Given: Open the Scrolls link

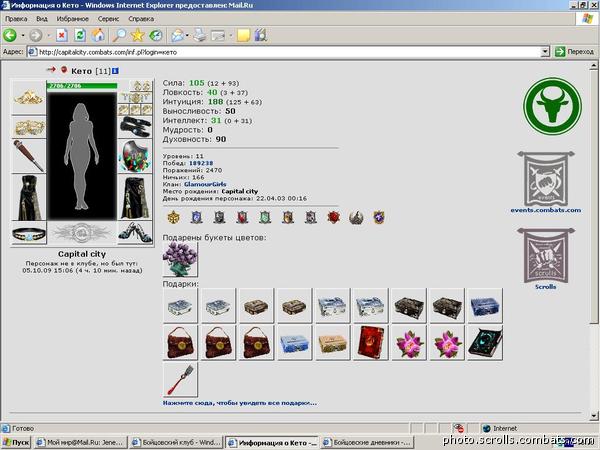Looking at the screenshot, I should [x=545, y=287].
